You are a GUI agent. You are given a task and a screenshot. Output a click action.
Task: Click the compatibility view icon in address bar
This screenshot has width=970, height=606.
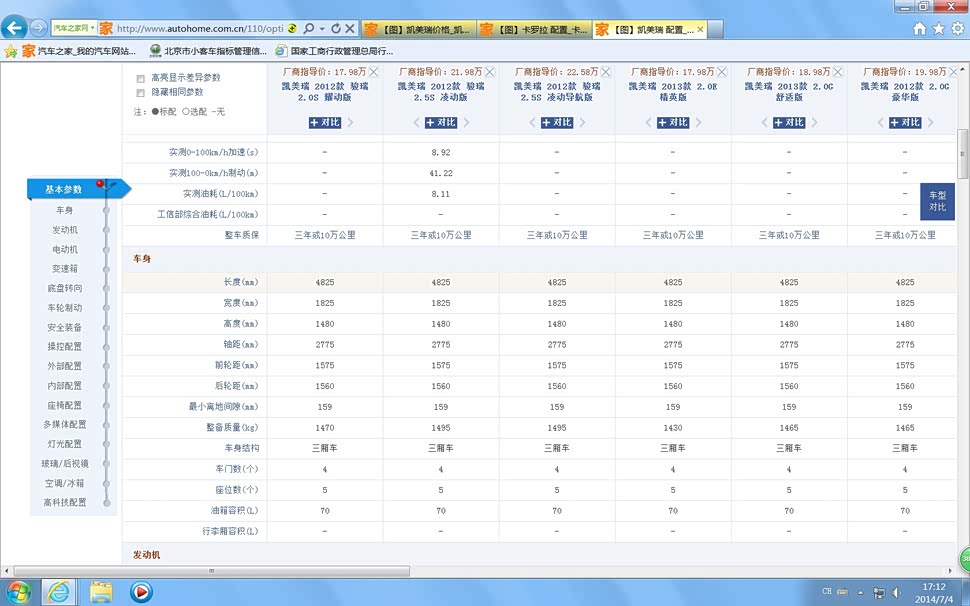point(292,28)
